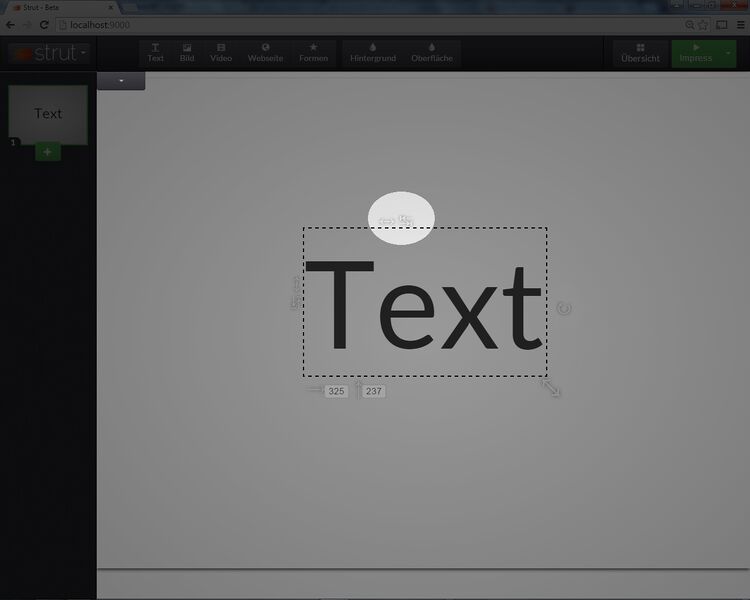Insert an image with Bild button
750x600 pixels.
click(x=187, y=52)
